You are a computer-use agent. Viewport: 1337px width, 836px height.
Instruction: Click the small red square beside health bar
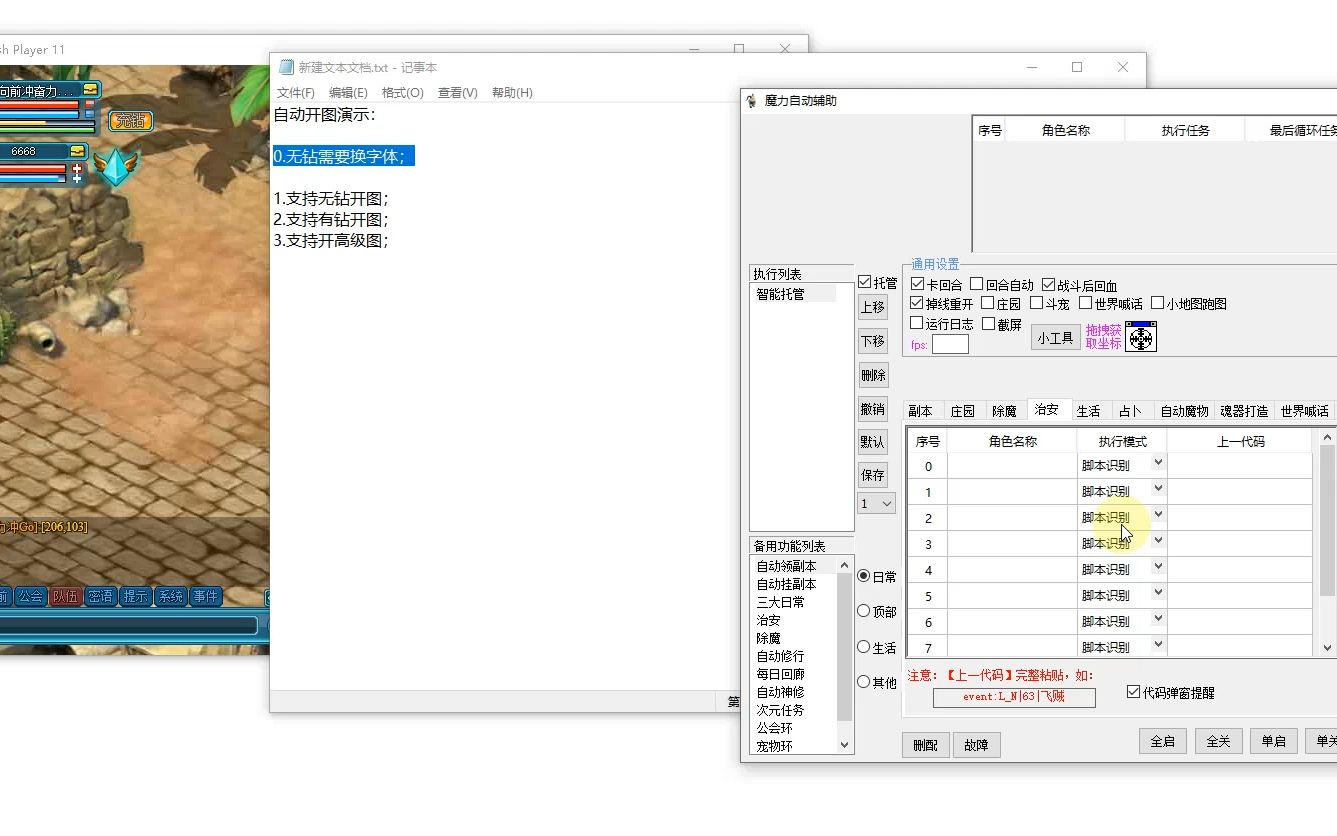(89, 104)
